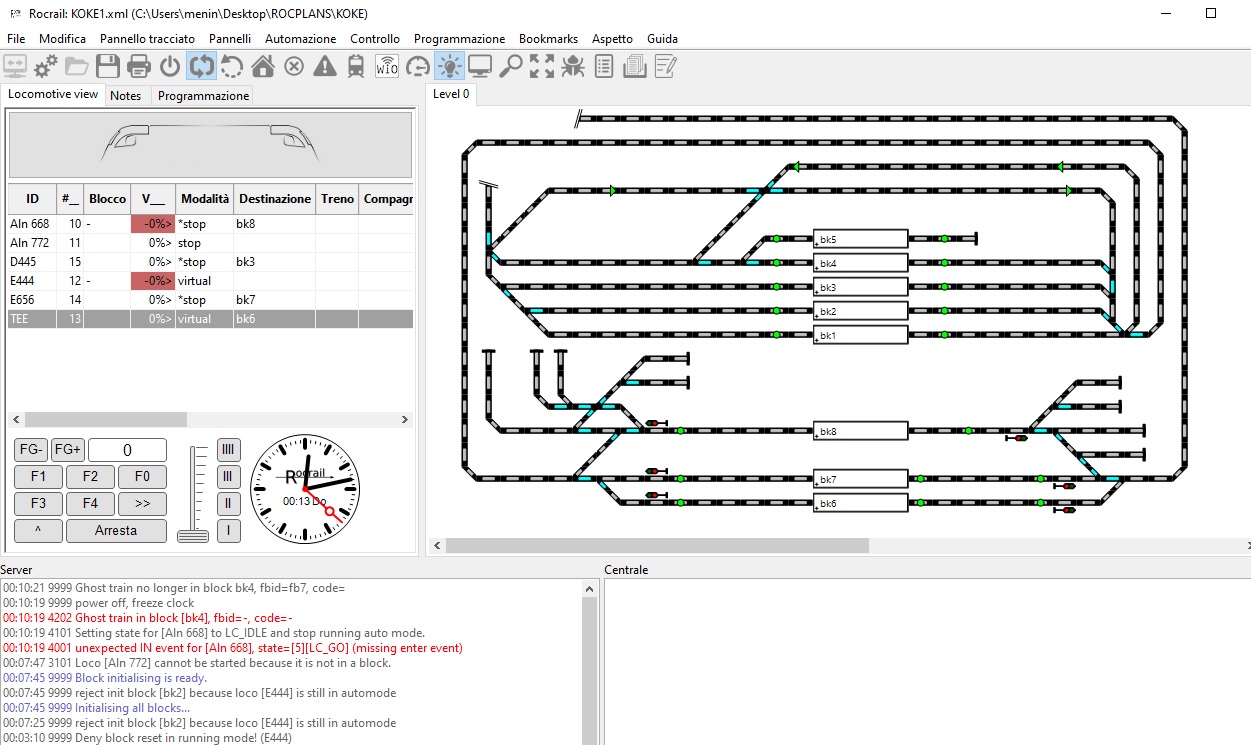Switch to the Programmazione tab

coord(203,96)
